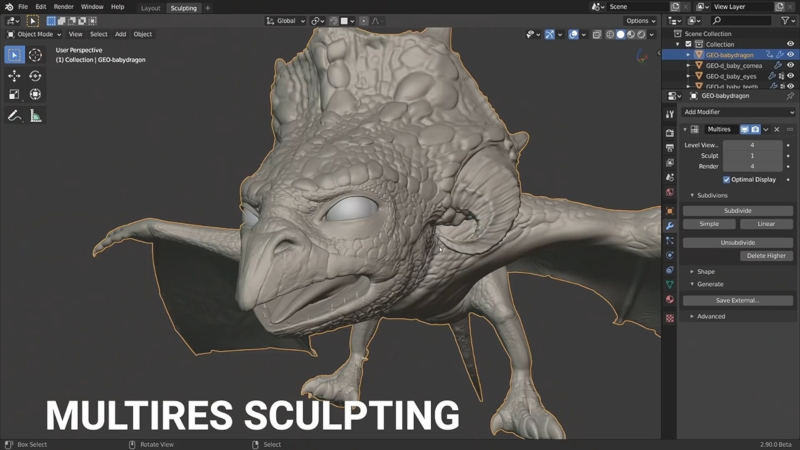Screen dimensions: 800x450
Task: Open the Add Modifier dropdown
Action: [x=738, y=112]
